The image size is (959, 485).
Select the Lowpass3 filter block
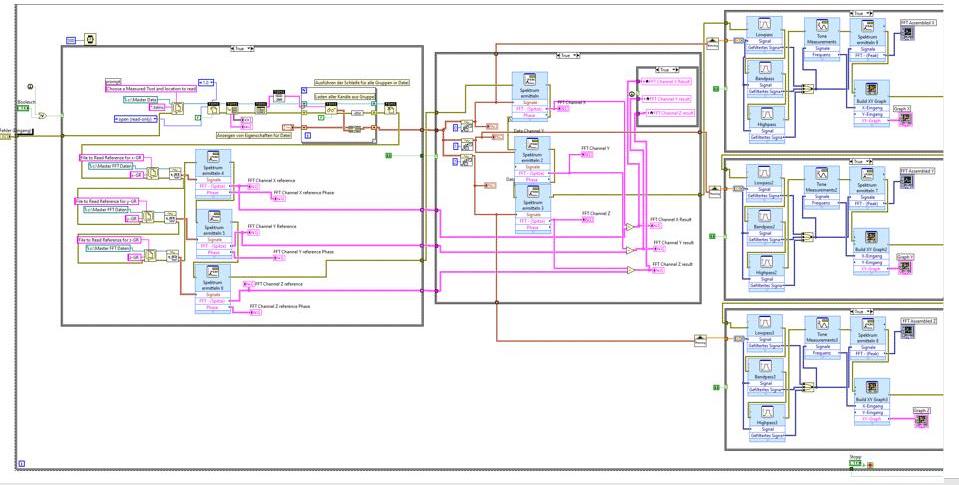coord(765,333)
